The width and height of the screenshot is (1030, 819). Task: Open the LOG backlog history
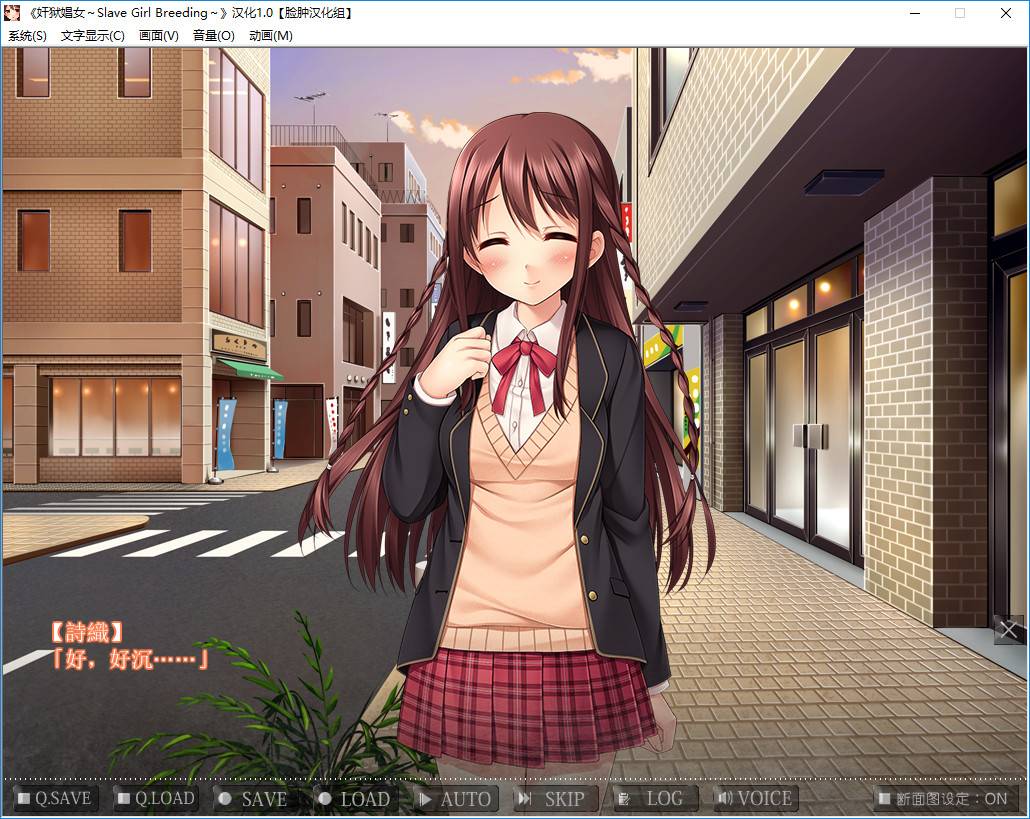[654, 799]
